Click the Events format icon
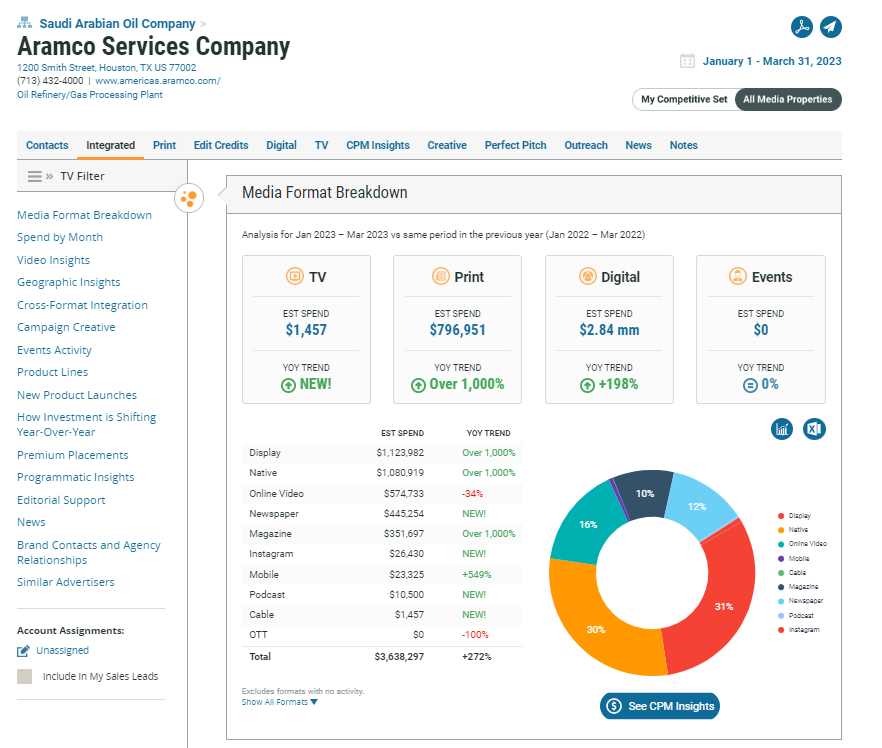The width and height of the screenshot is (882, 748). pos(738,276)
